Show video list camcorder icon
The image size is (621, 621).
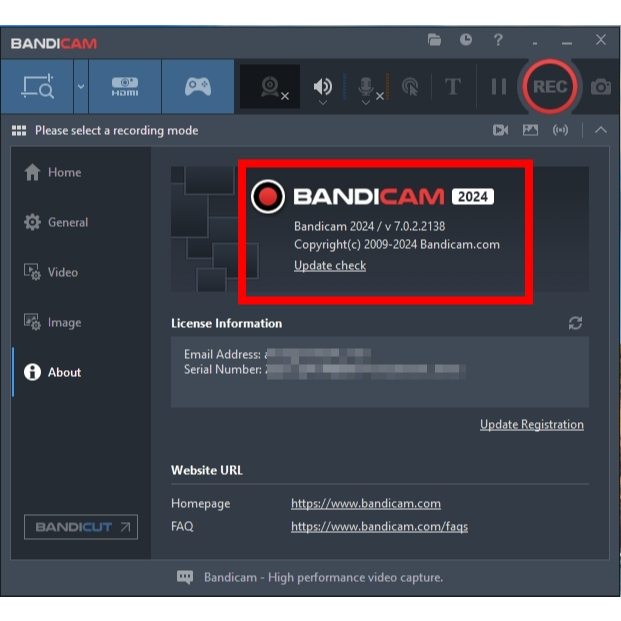[x=500, y=130]
